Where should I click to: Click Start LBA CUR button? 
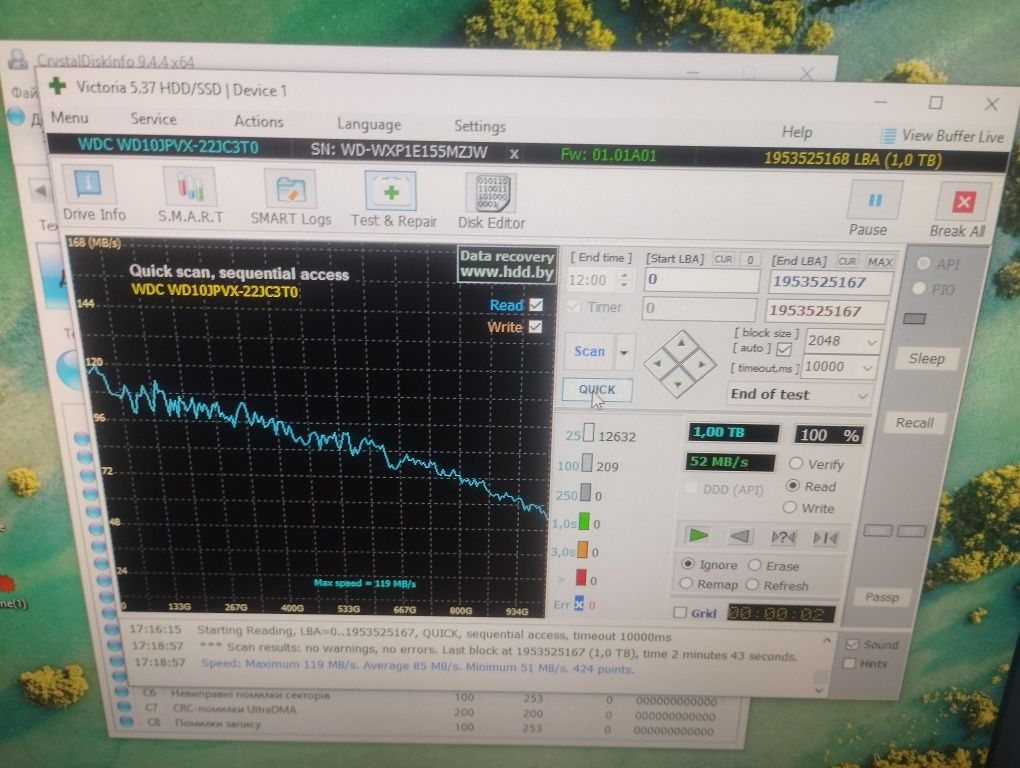click(x=723, y=259)
